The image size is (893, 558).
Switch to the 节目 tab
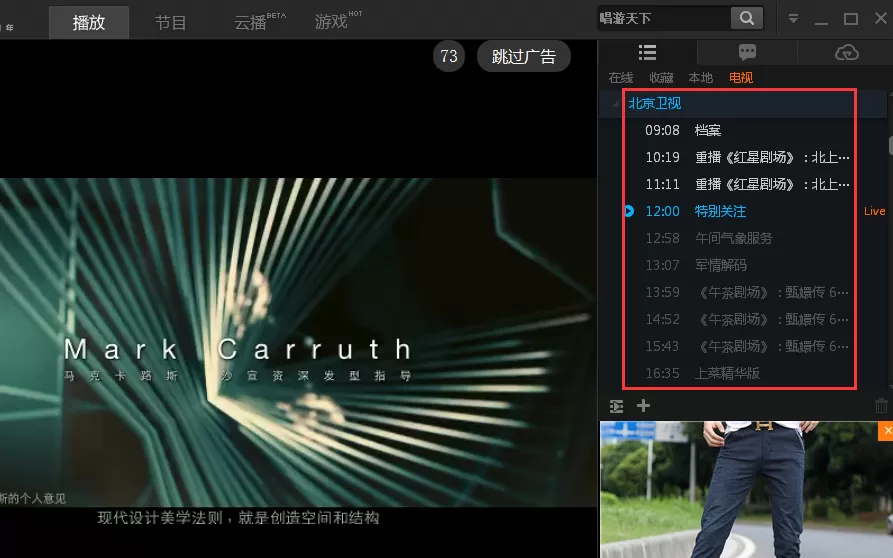(170, 23)
